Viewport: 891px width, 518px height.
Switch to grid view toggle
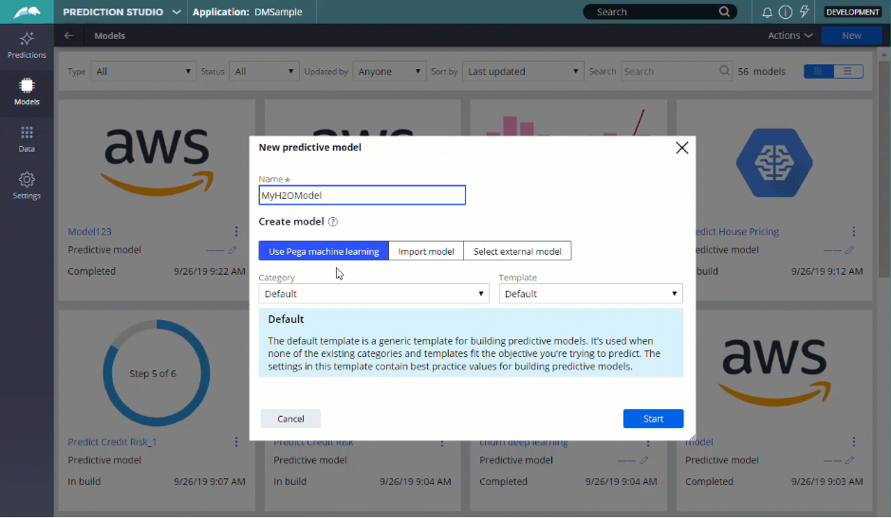coord(819,72)
